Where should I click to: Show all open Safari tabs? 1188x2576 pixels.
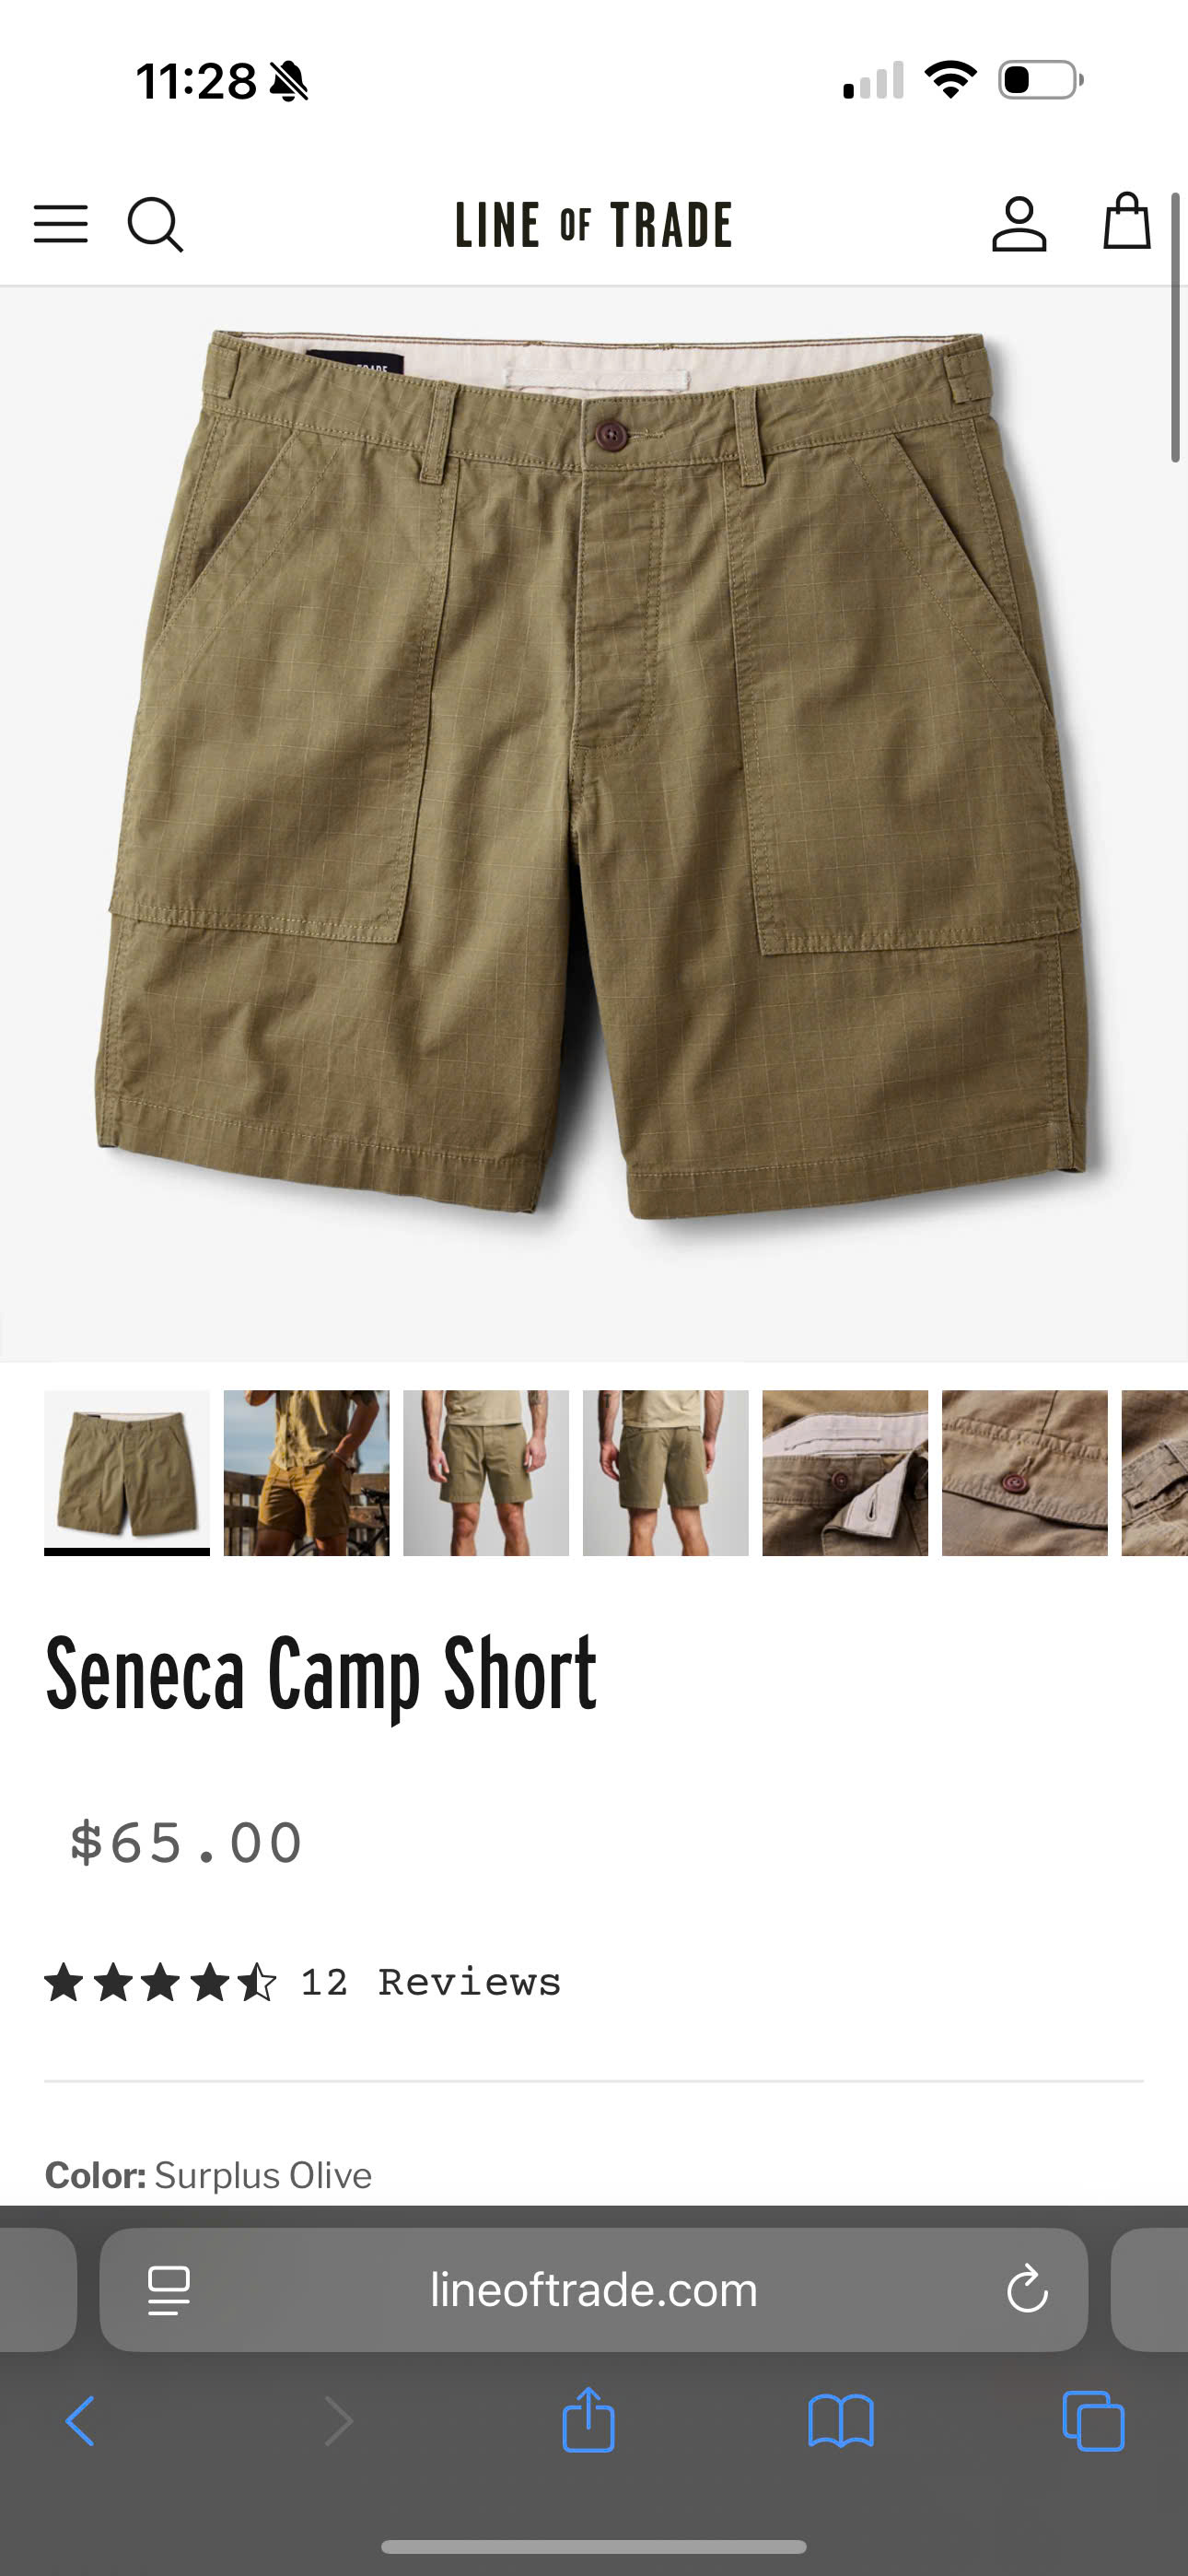click(1093, 2421)
